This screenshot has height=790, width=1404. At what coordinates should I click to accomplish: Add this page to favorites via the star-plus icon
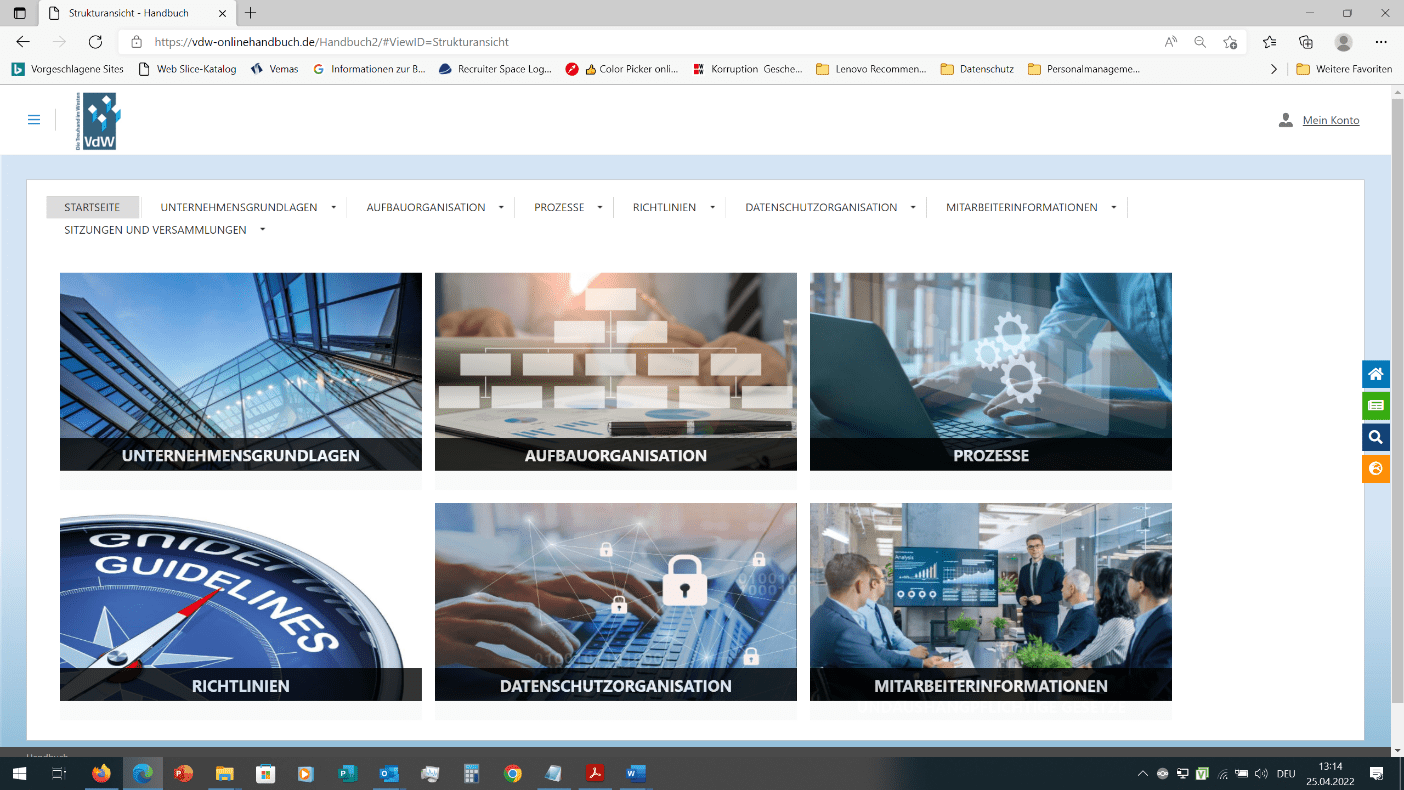pos(1230,42)
